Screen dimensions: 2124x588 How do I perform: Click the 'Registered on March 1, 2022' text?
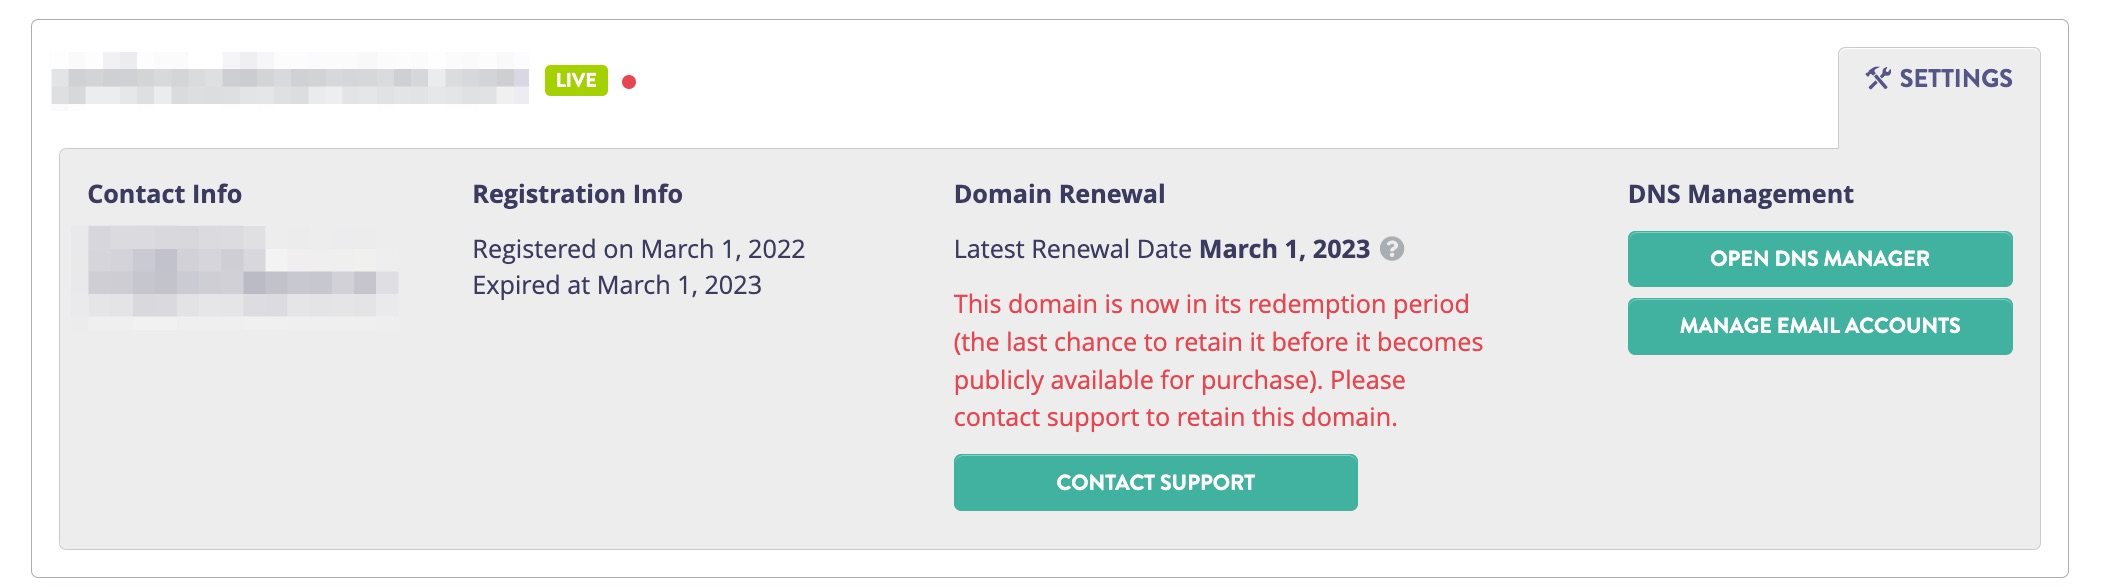(639, 249)
